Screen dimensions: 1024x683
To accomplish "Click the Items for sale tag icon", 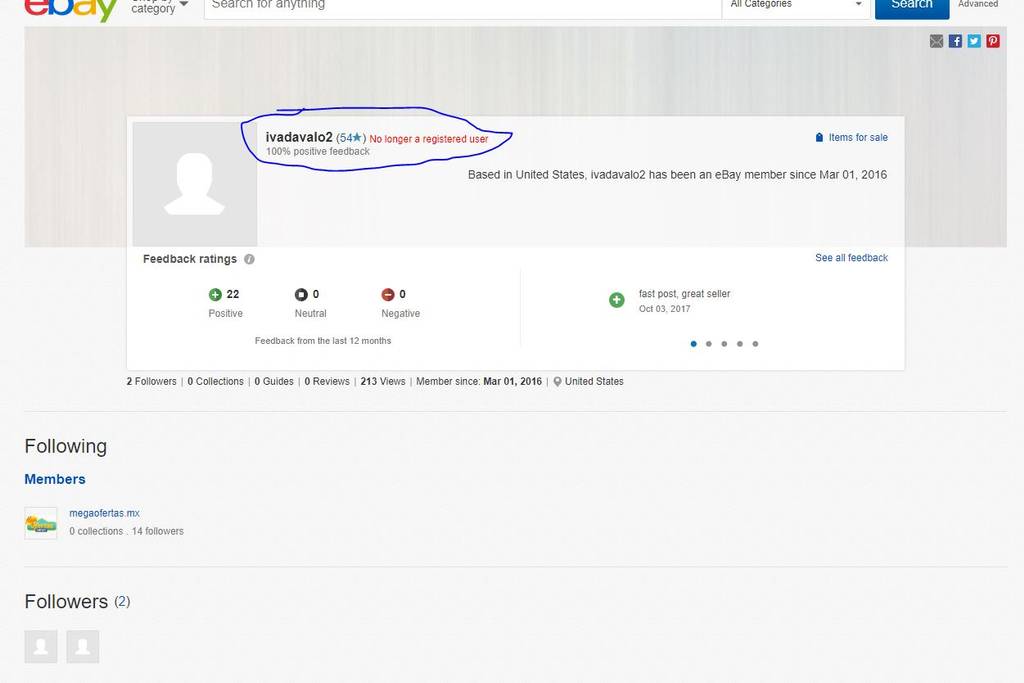I will pos(819,137).
